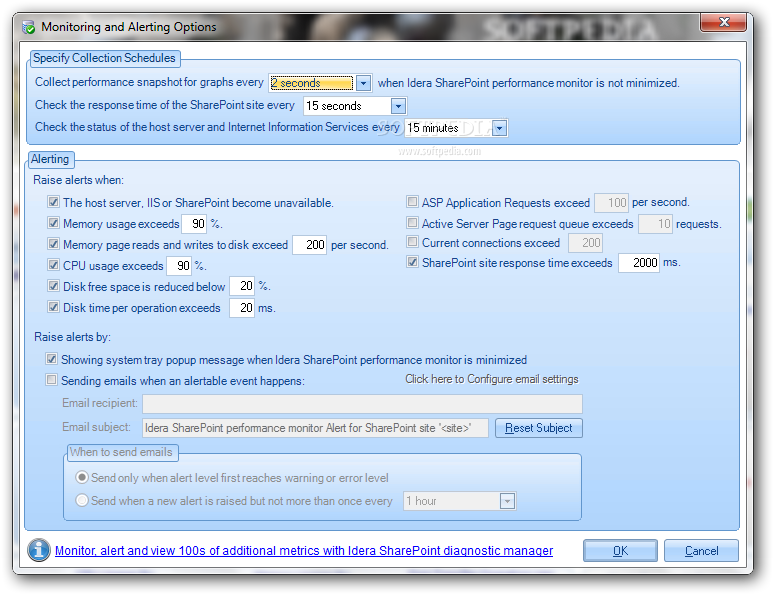Click the Raise alerts when: label

coord(78,180)
